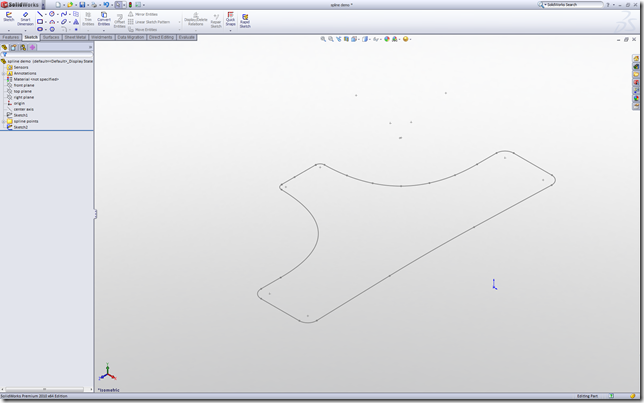The width and height of the screenshot is (644, 403).
Task: Expand the spline points folder
Action: (x=3, y=122)
